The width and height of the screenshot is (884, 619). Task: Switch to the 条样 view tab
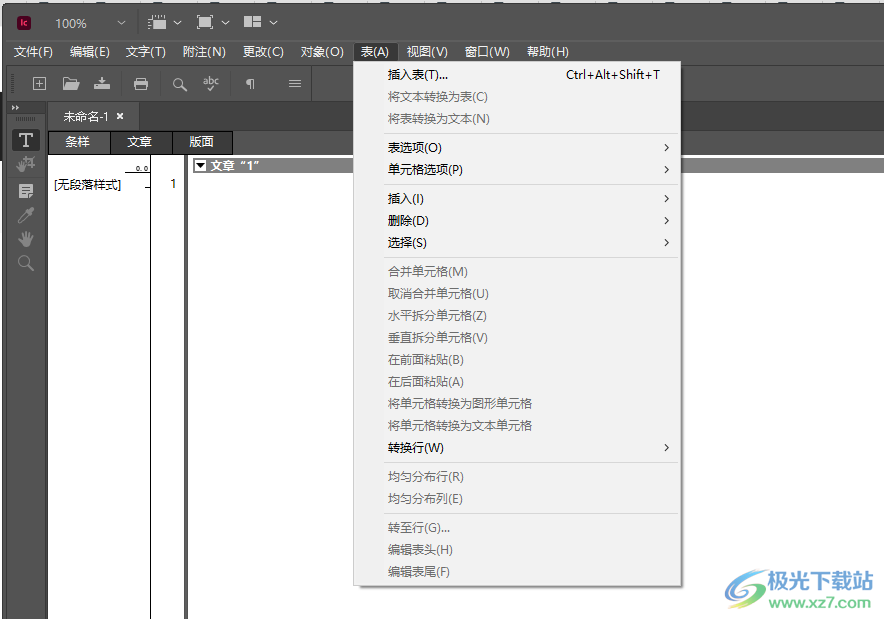(x=79, y=142)
